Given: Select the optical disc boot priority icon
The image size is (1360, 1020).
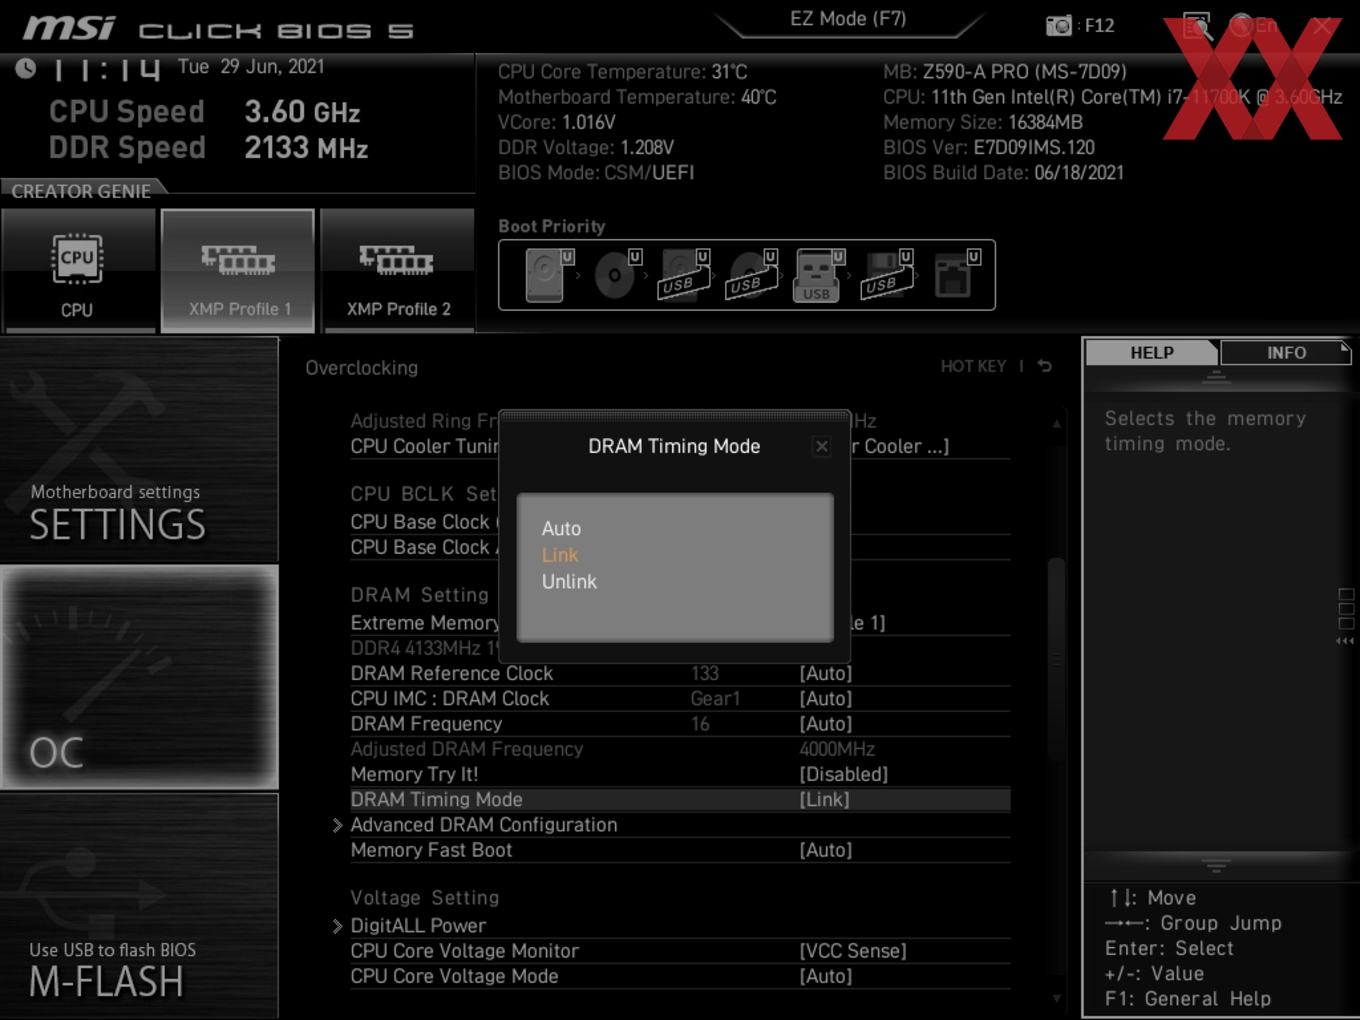Looking at the screenshot, I should [616, 275].
